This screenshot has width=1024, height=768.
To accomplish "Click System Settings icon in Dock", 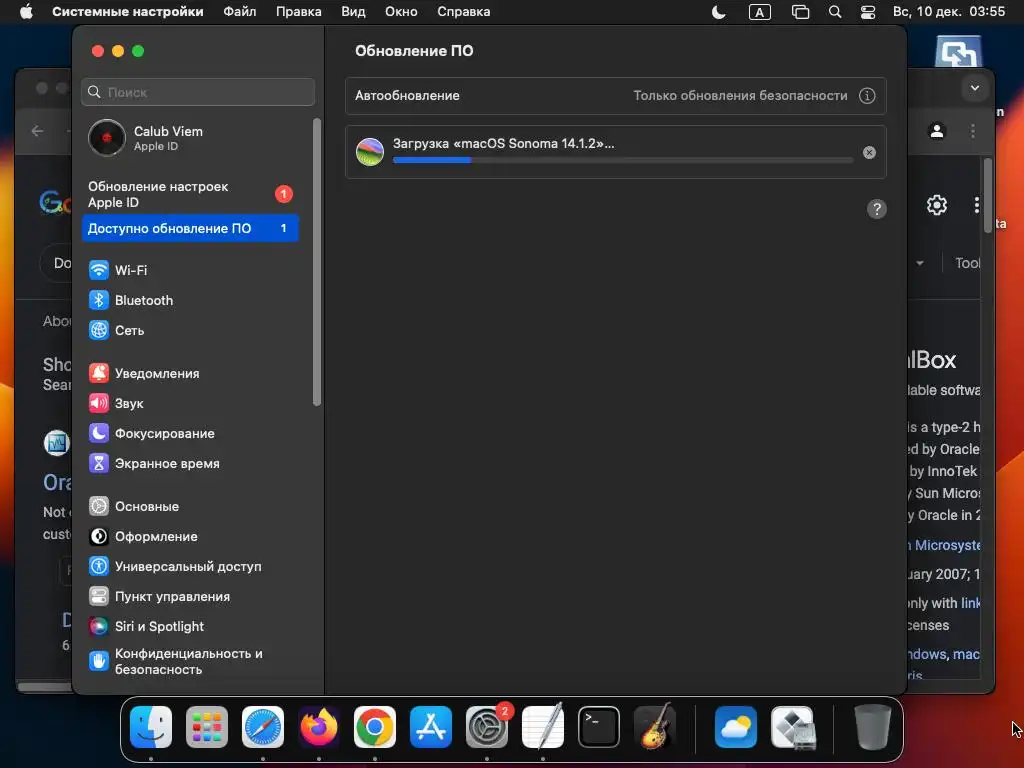I will [x=487, y=726].
